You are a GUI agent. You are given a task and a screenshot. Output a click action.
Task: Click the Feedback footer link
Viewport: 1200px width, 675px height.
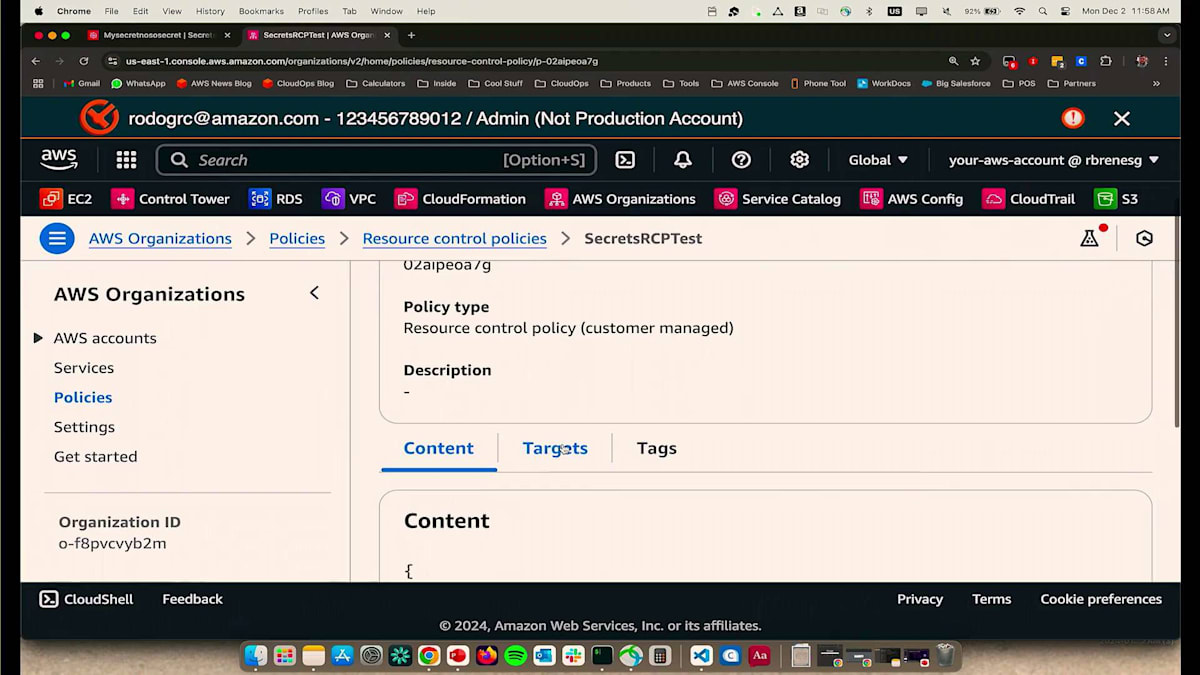point(192,599)
